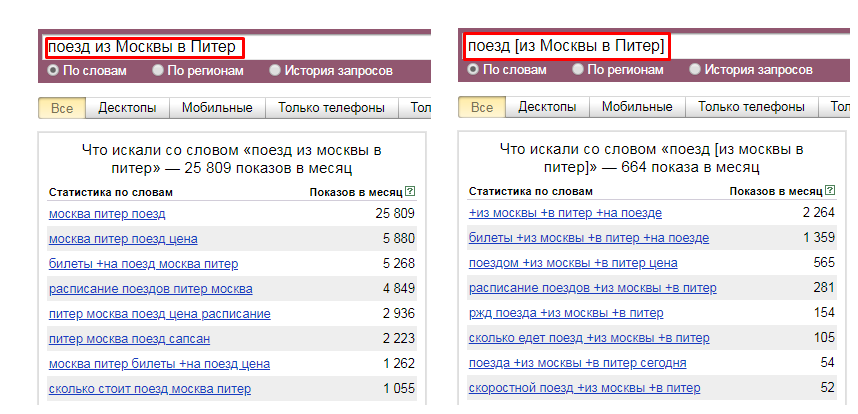Open link 'сколько стоит поезд москва питер'
This screenshot has height=414, width=858.
click(150, 389)
